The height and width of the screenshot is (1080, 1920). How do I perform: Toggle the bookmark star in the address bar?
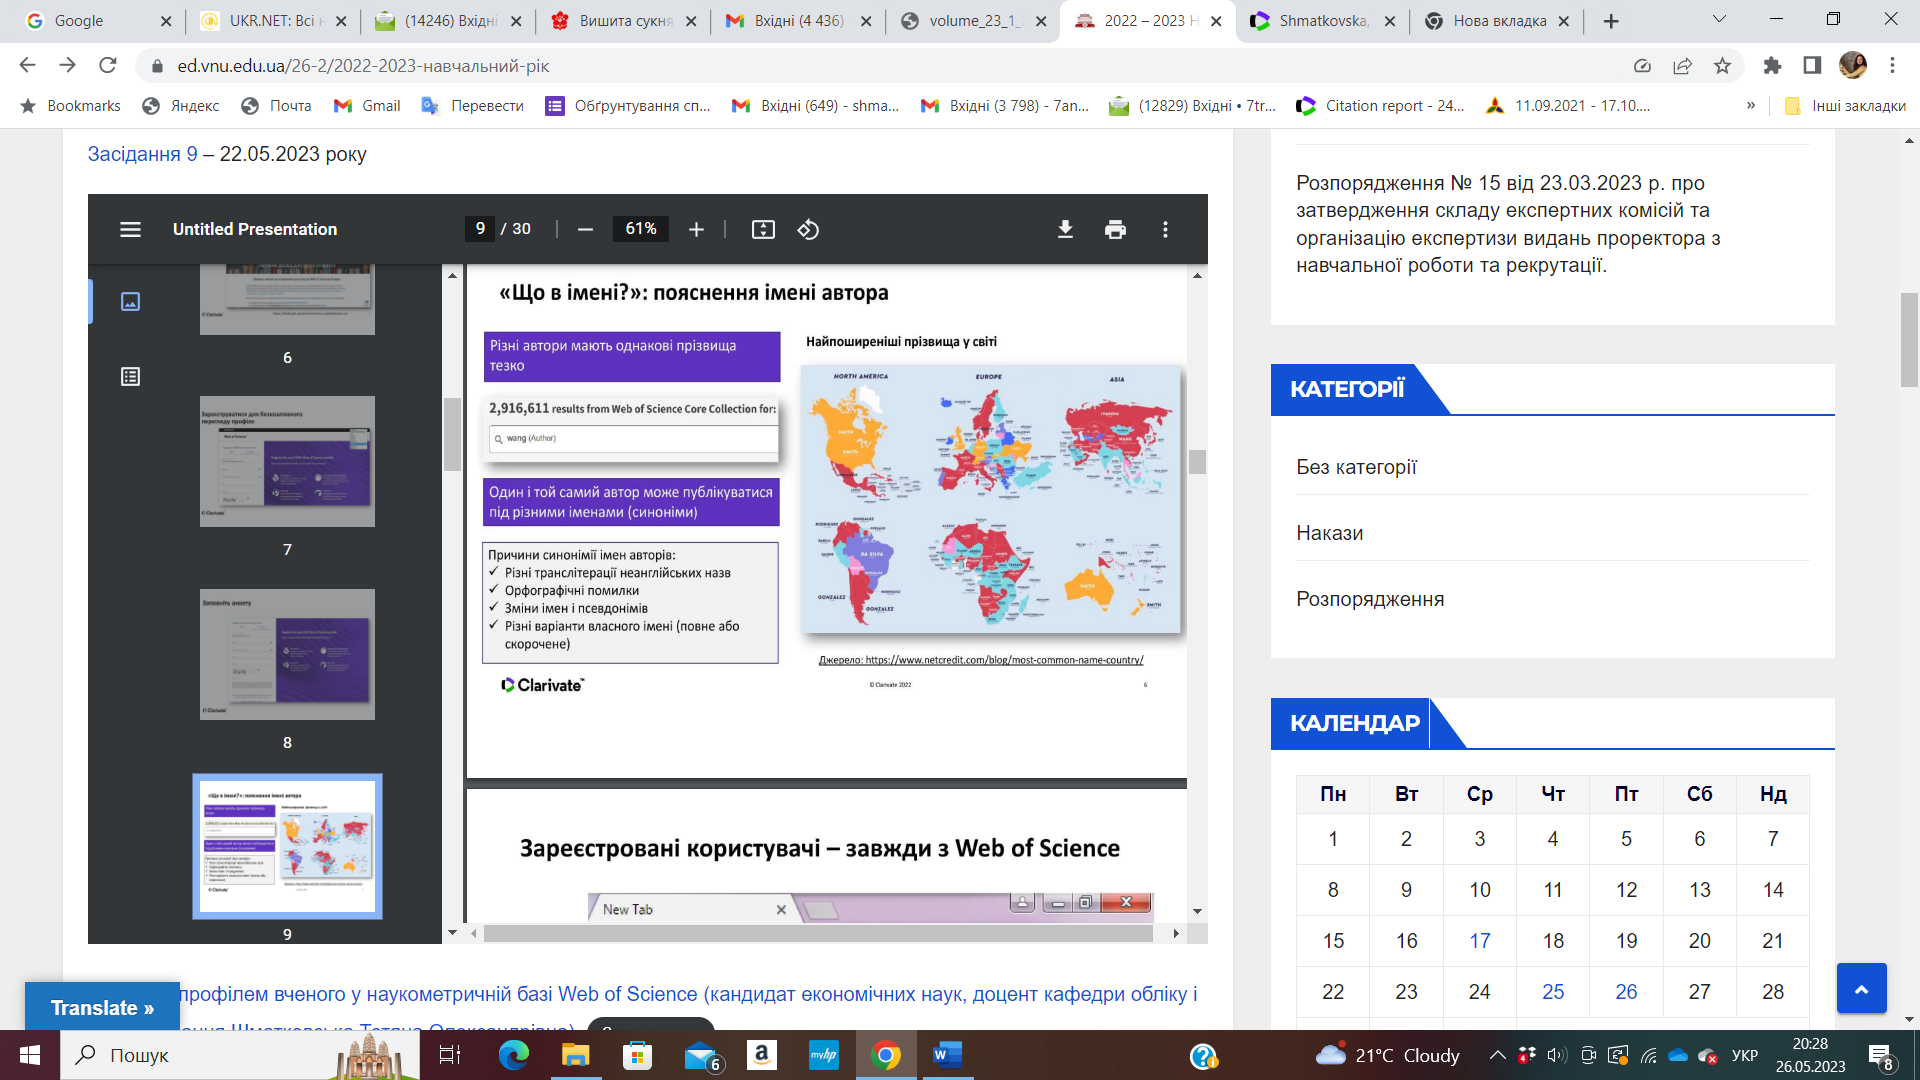[1723, 65]
